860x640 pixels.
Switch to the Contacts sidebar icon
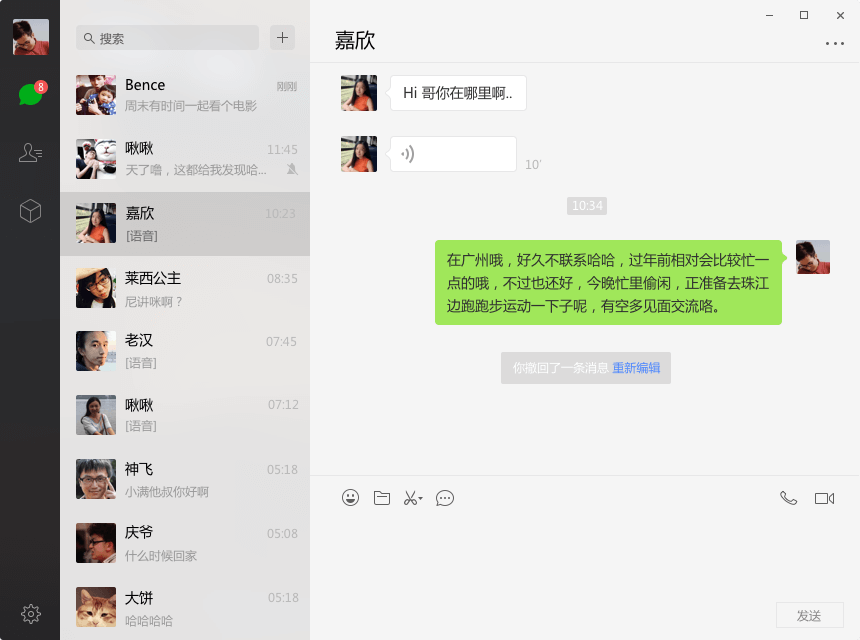pos(30,154)
